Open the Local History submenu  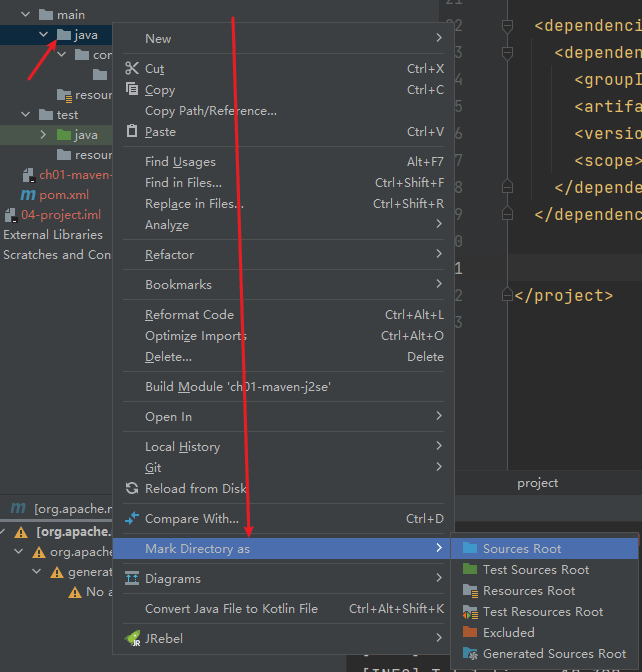tap(283, 446)
